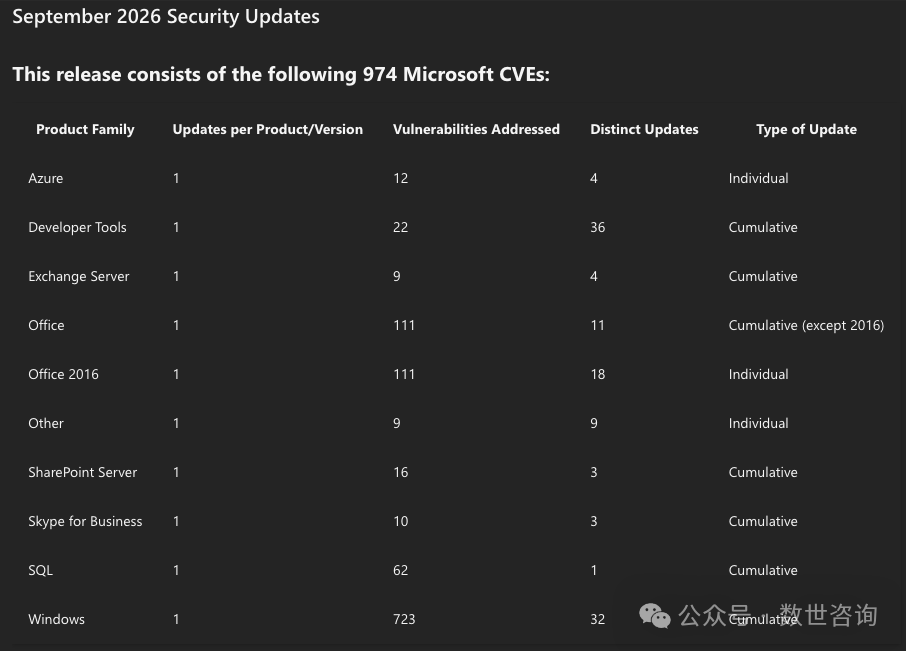The height and width of the screenshot is (651, 906).
Task: Select the Developer Tools row label
Action: tap(77, 228)
